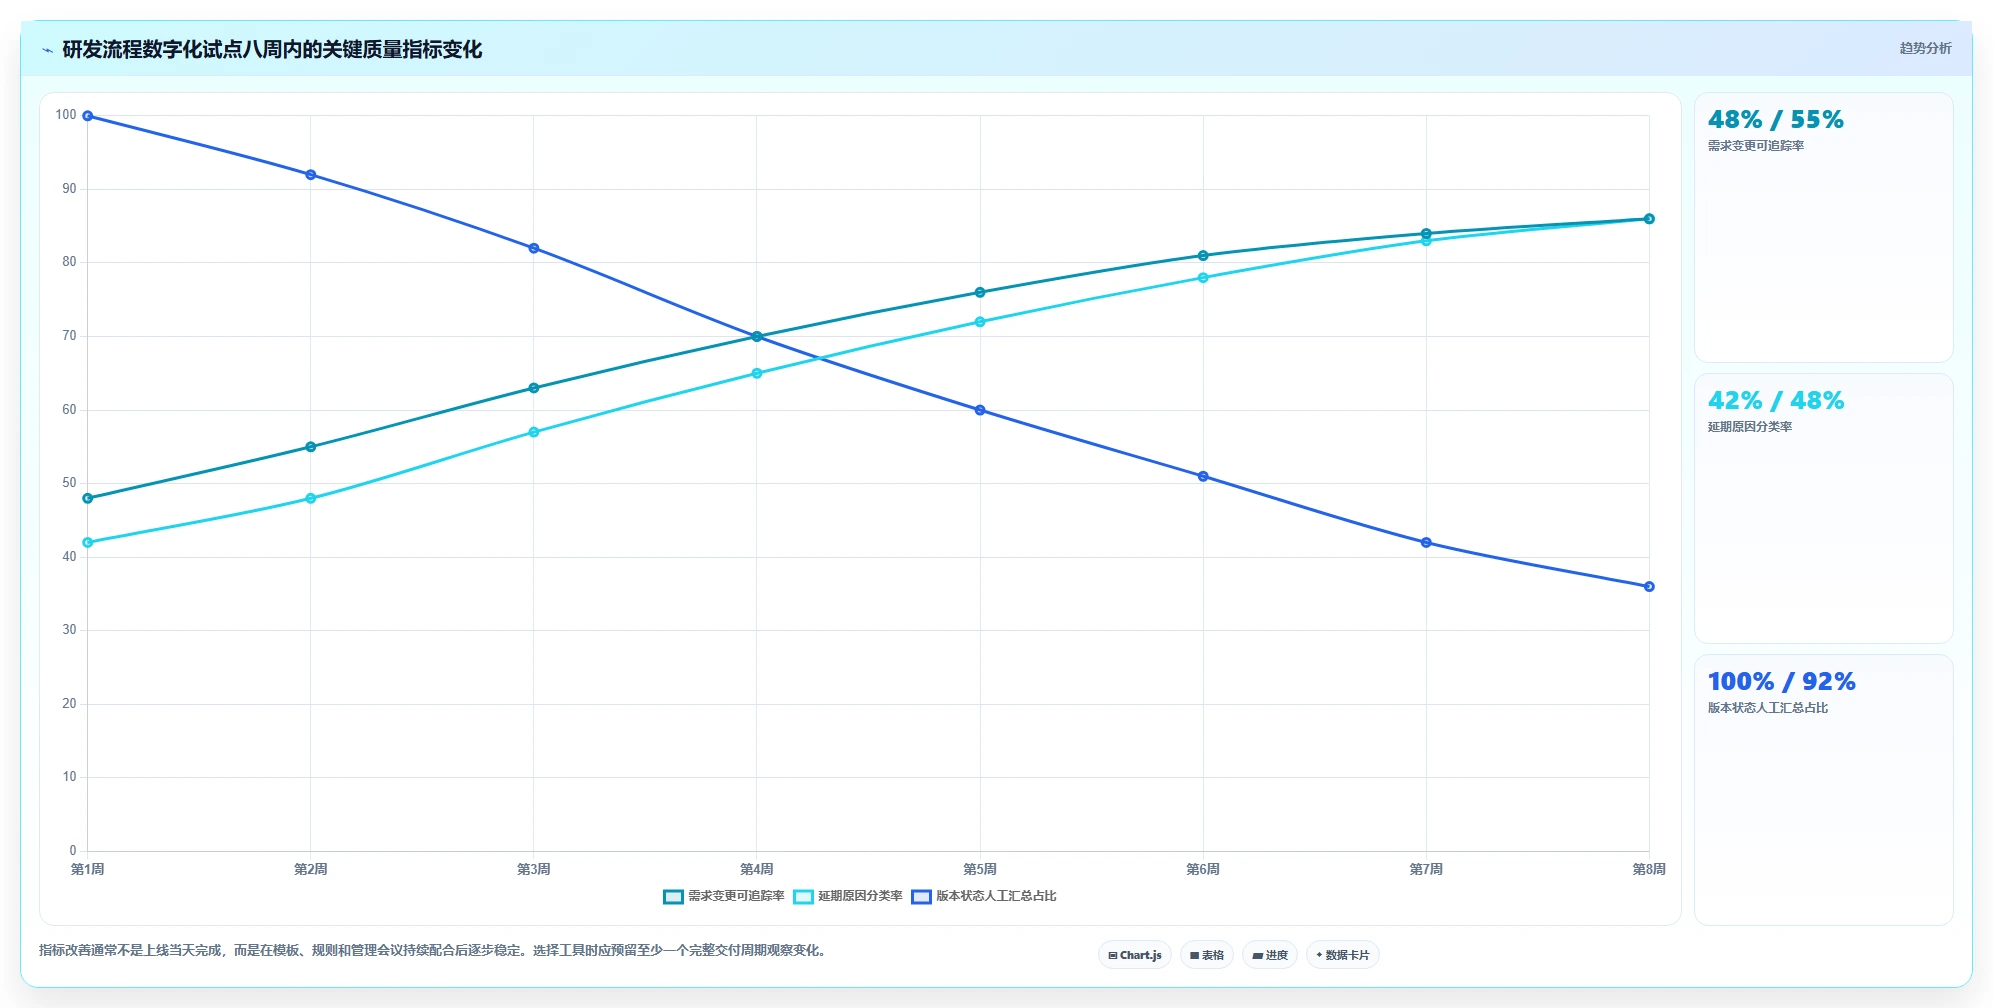
Task: Select the 第5周 point at 72 on cyan line
Action: pyautogui.click(x=980, y=322)
